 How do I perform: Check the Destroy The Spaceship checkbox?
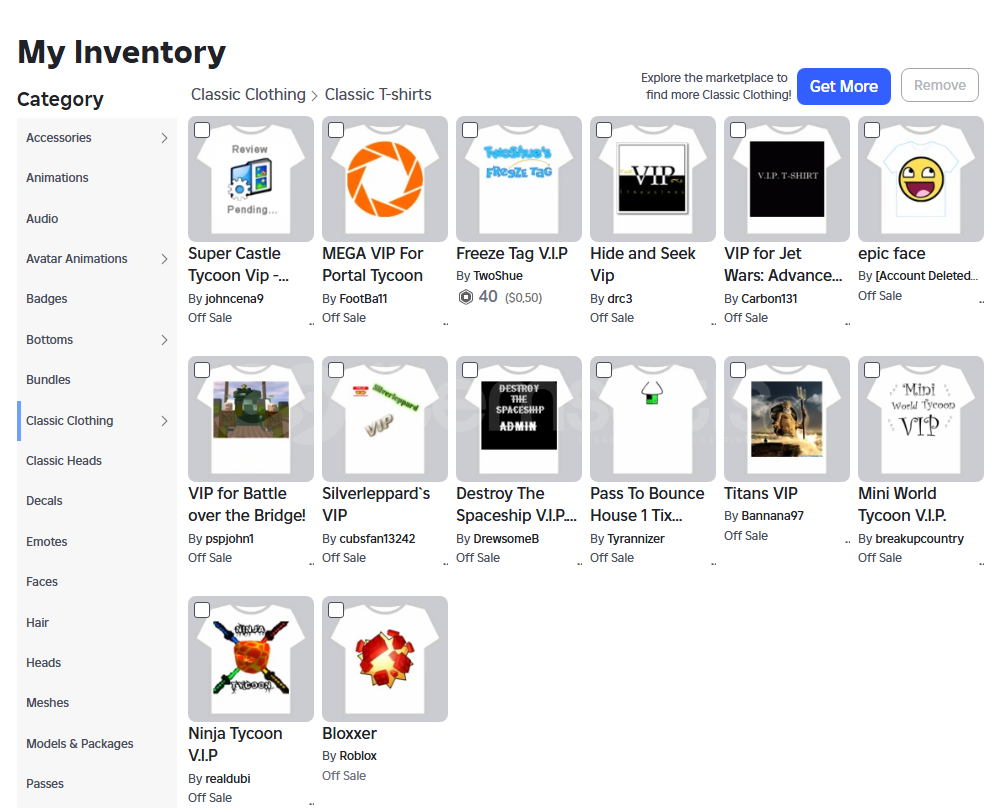click(x=470, y=370)
